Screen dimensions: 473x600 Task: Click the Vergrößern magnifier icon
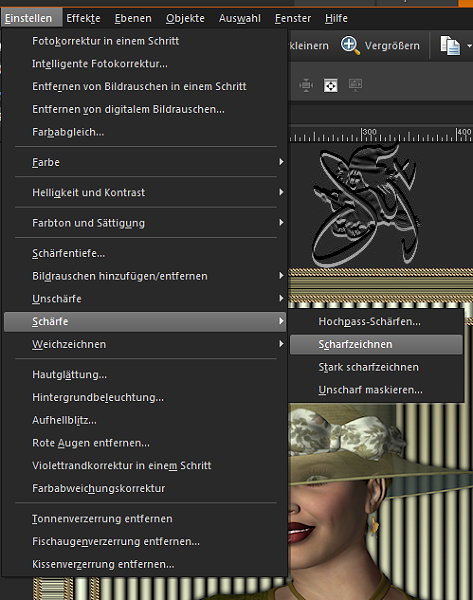click(x=350, y=45)
